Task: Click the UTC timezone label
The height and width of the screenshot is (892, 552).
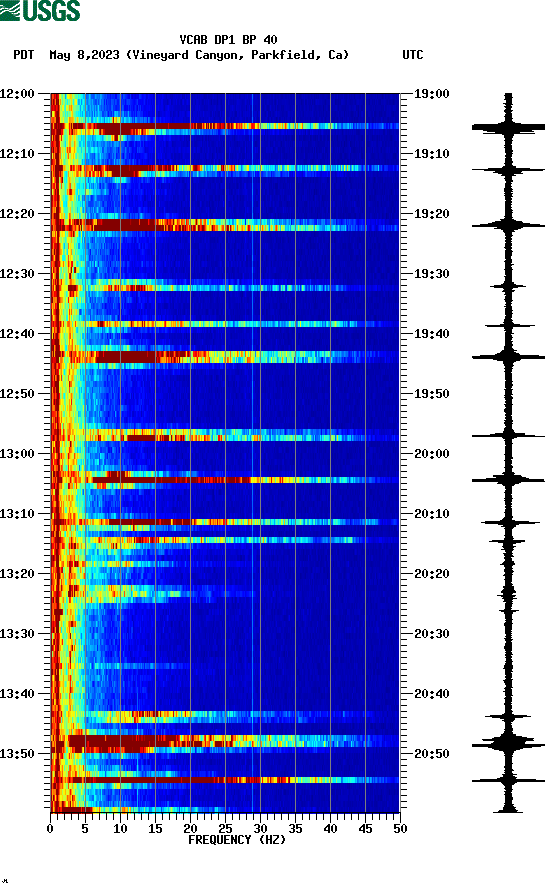Action: tap(413, 55)
